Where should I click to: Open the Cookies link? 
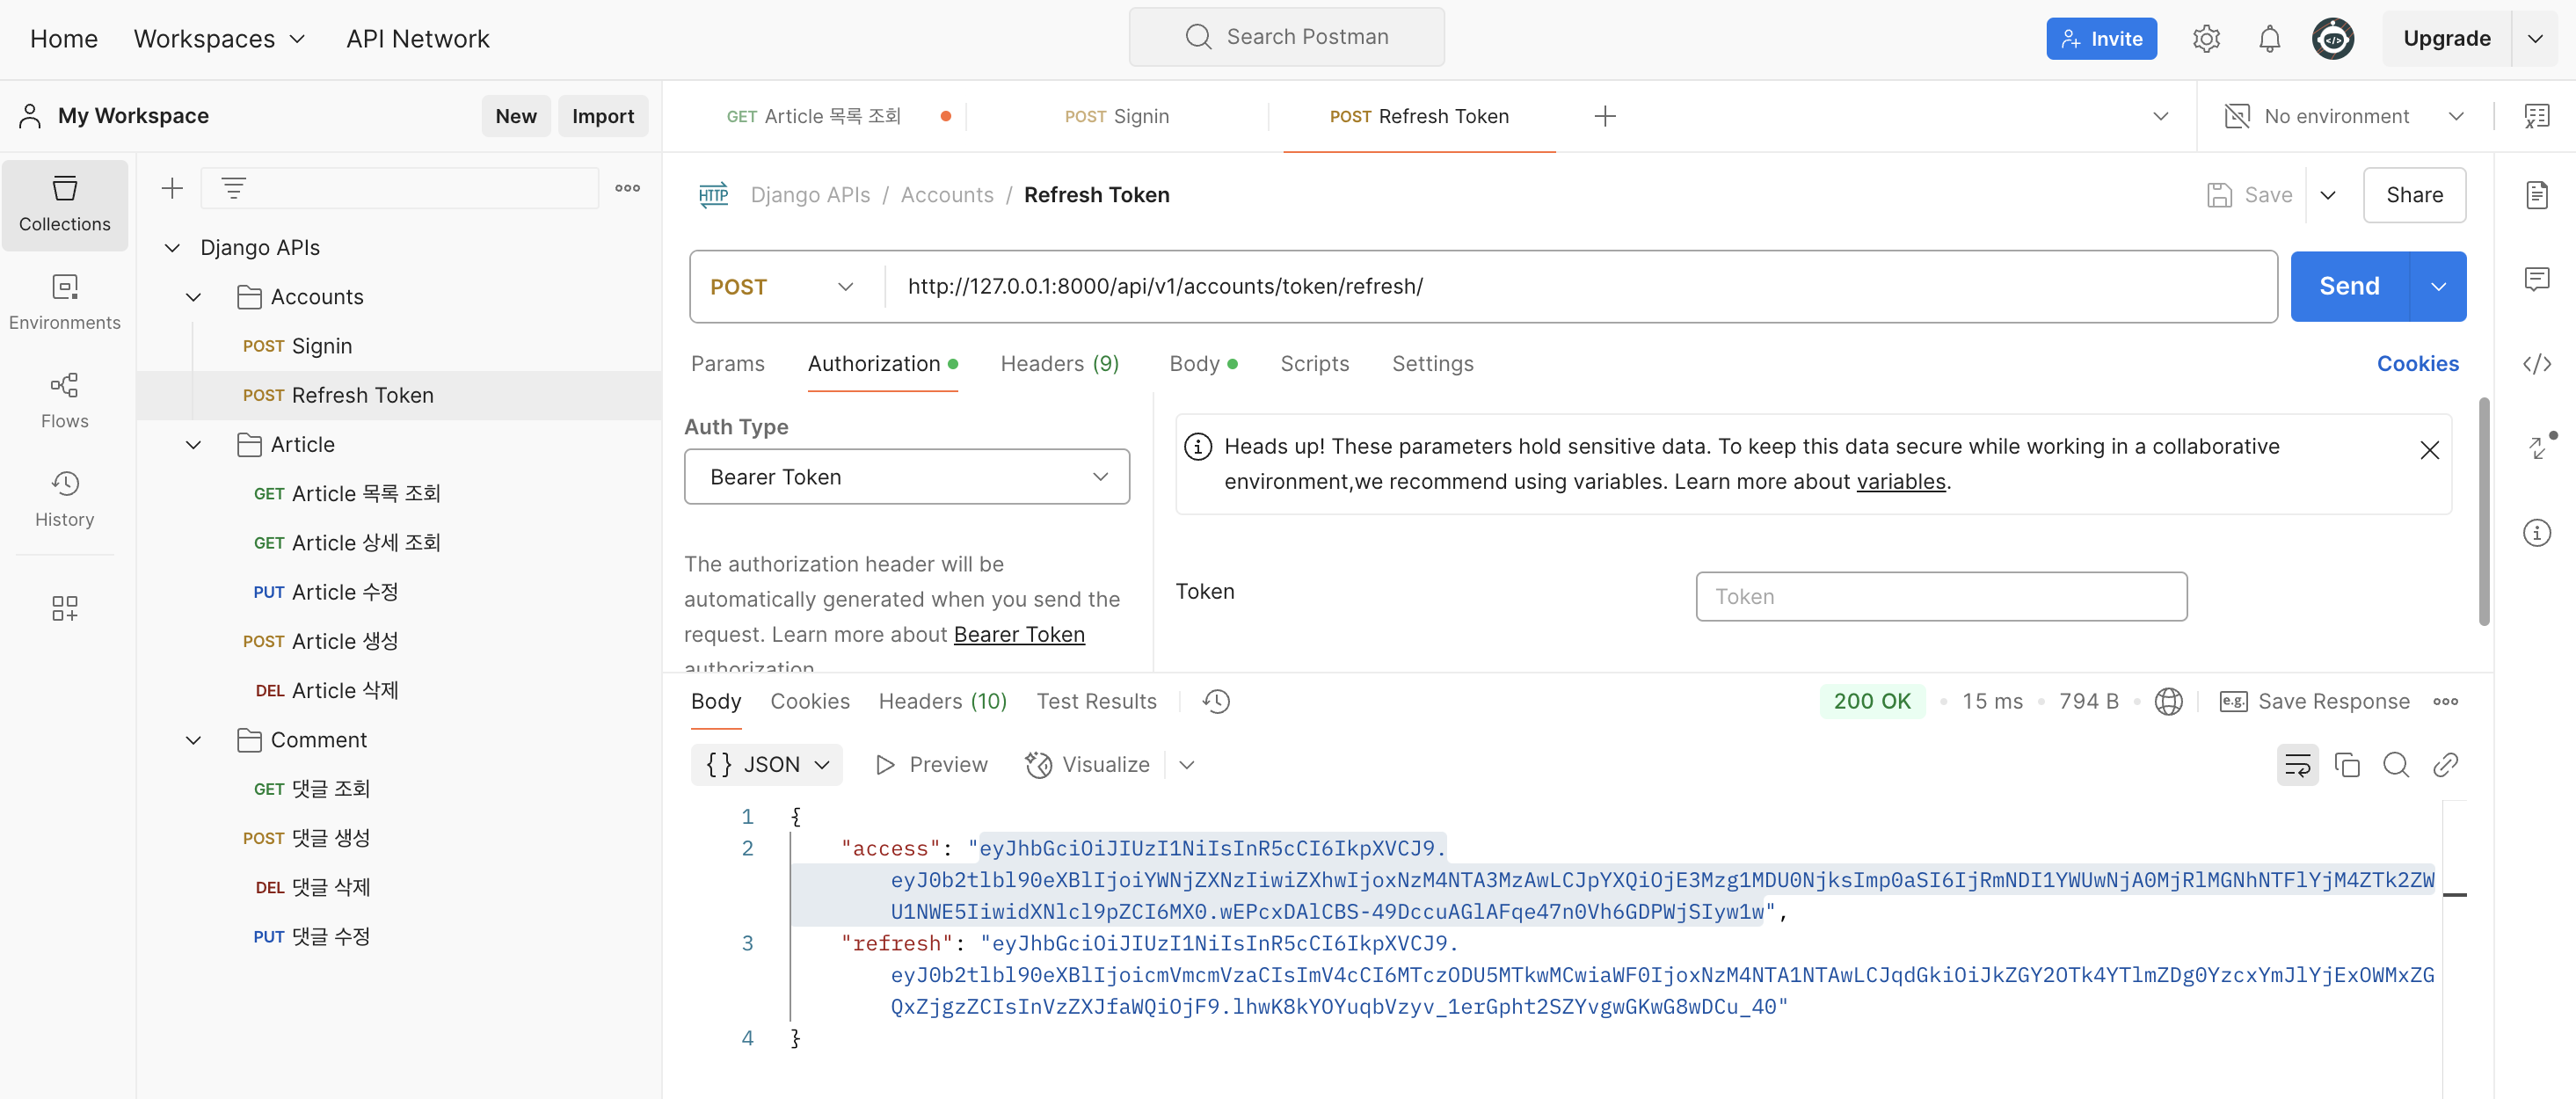2417,364
